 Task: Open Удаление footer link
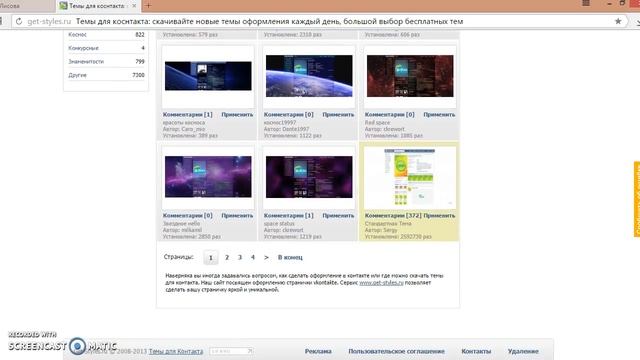point(523,351)
